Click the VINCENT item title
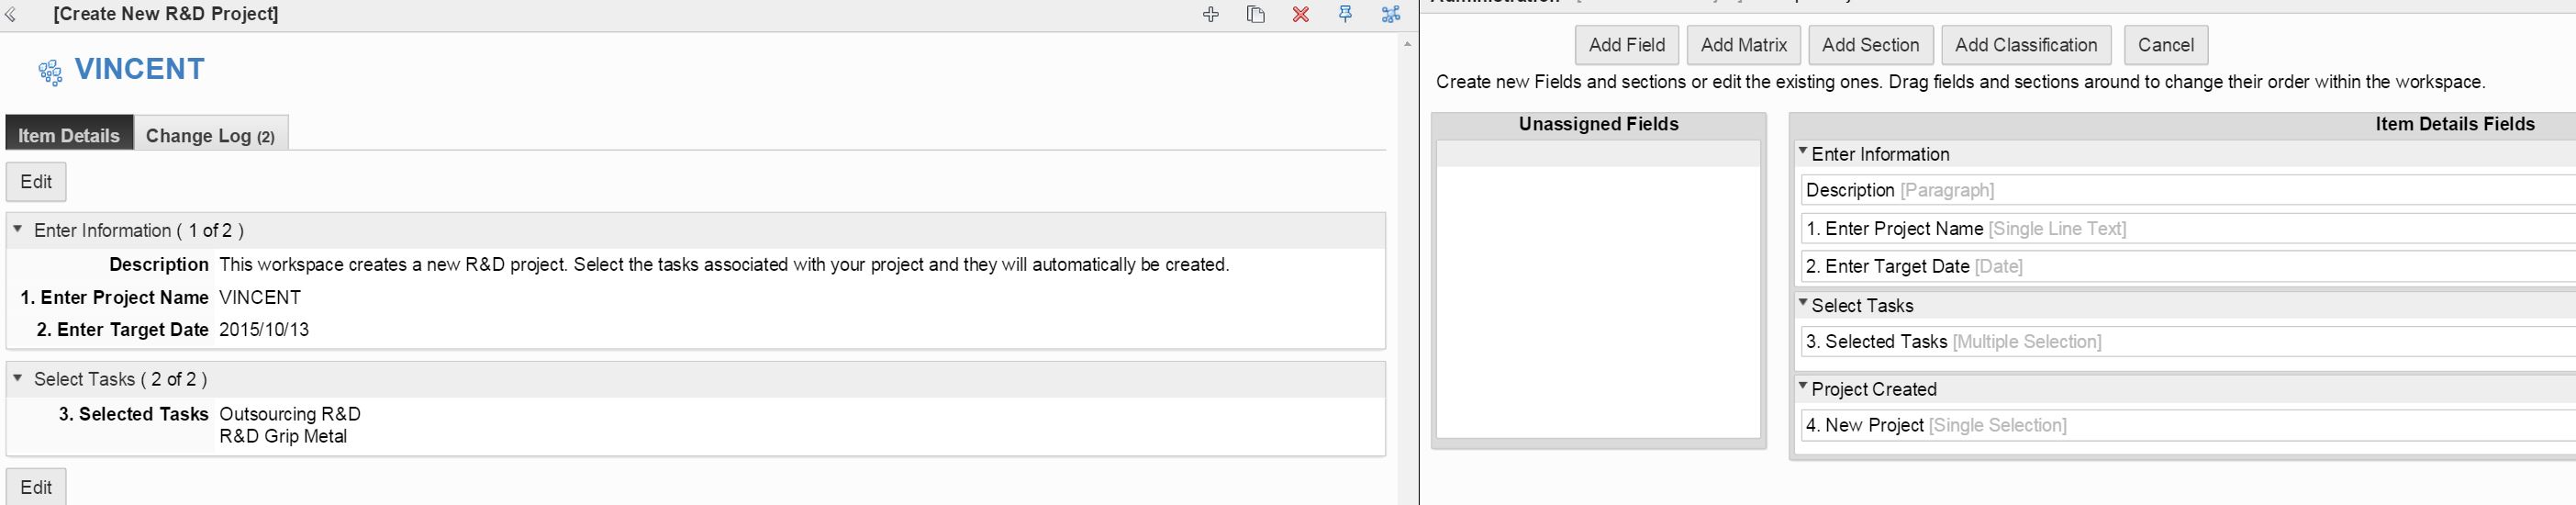The width and height of the screenshot is (2576, 505). (x=140, y=69)
